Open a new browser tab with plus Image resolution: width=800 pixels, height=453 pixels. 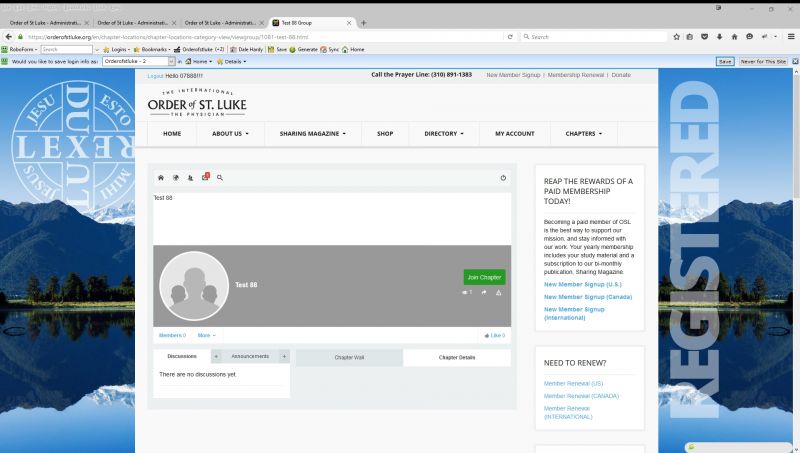coord(363,23)
